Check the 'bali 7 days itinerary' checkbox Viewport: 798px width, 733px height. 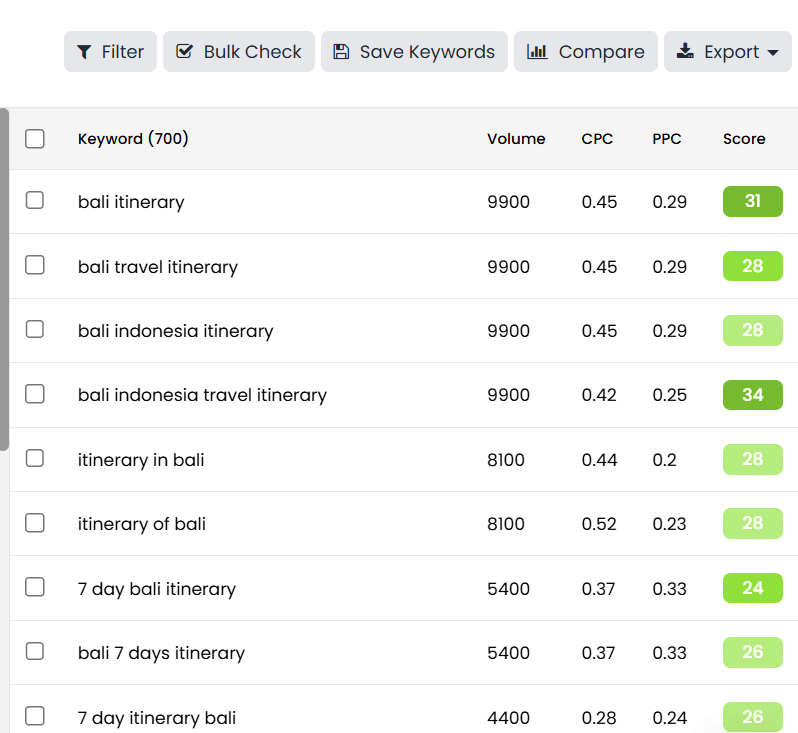[35, 652]
